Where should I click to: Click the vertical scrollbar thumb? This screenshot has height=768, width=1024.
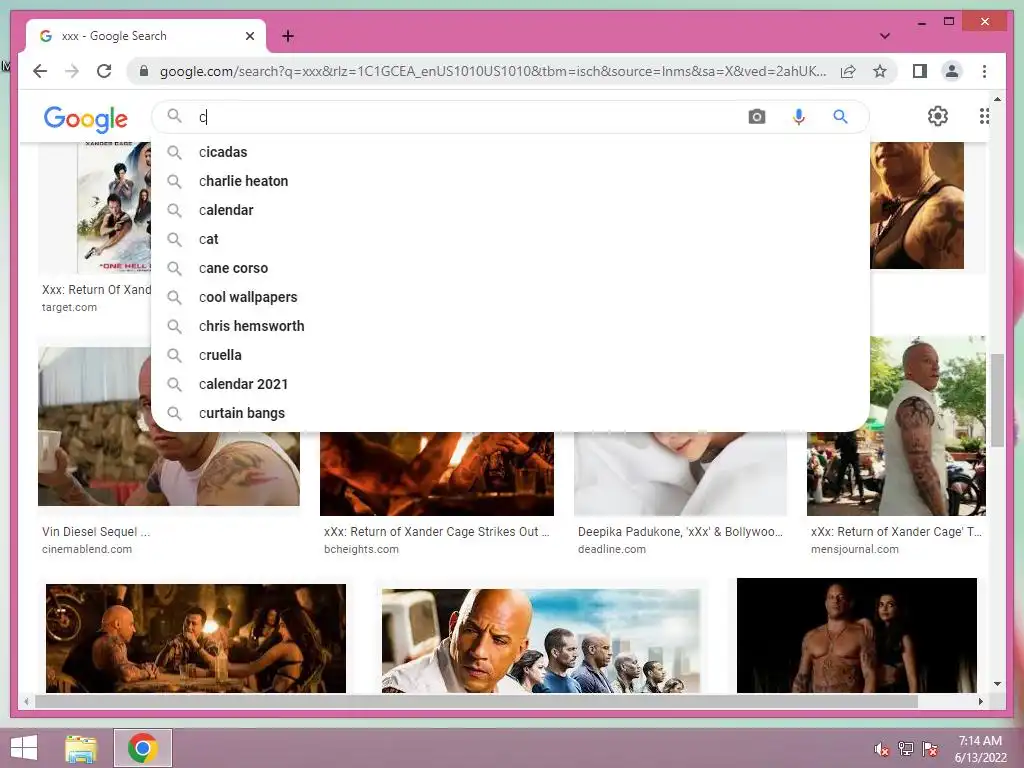(x=997, y=400)
